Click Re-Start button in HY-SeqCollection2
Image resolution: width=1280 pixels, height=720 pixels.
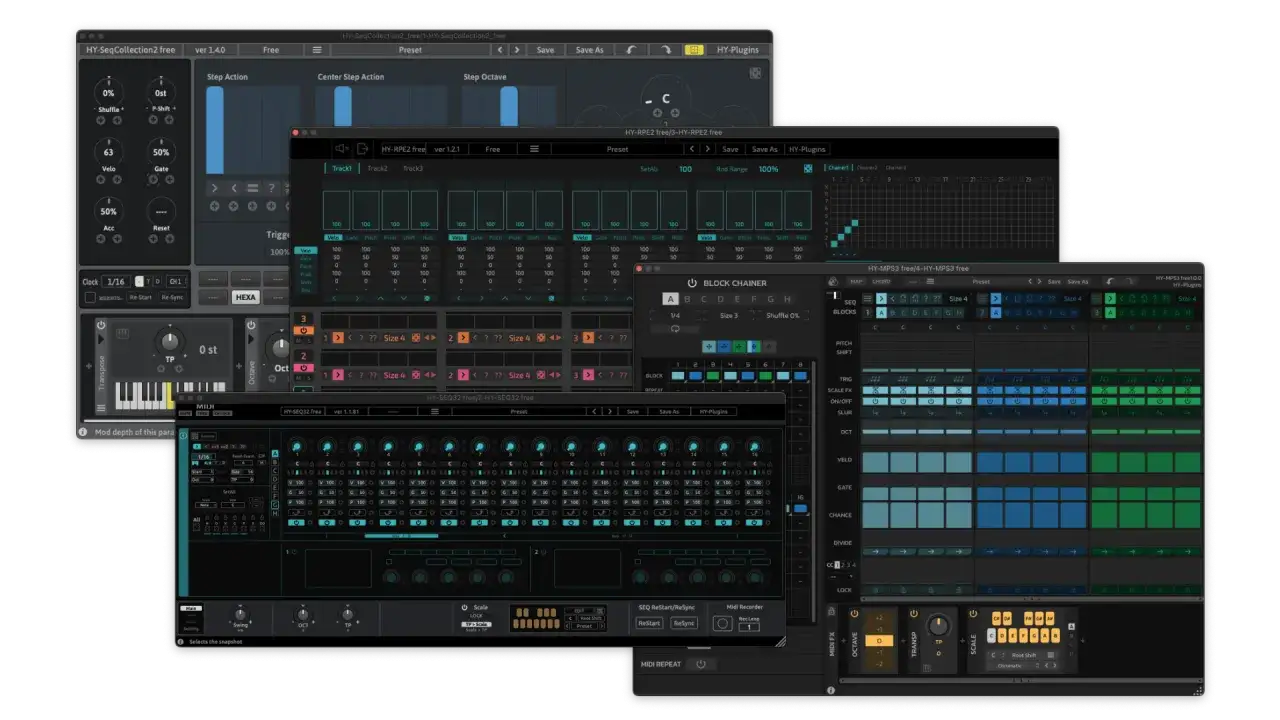tap(140, 297)
